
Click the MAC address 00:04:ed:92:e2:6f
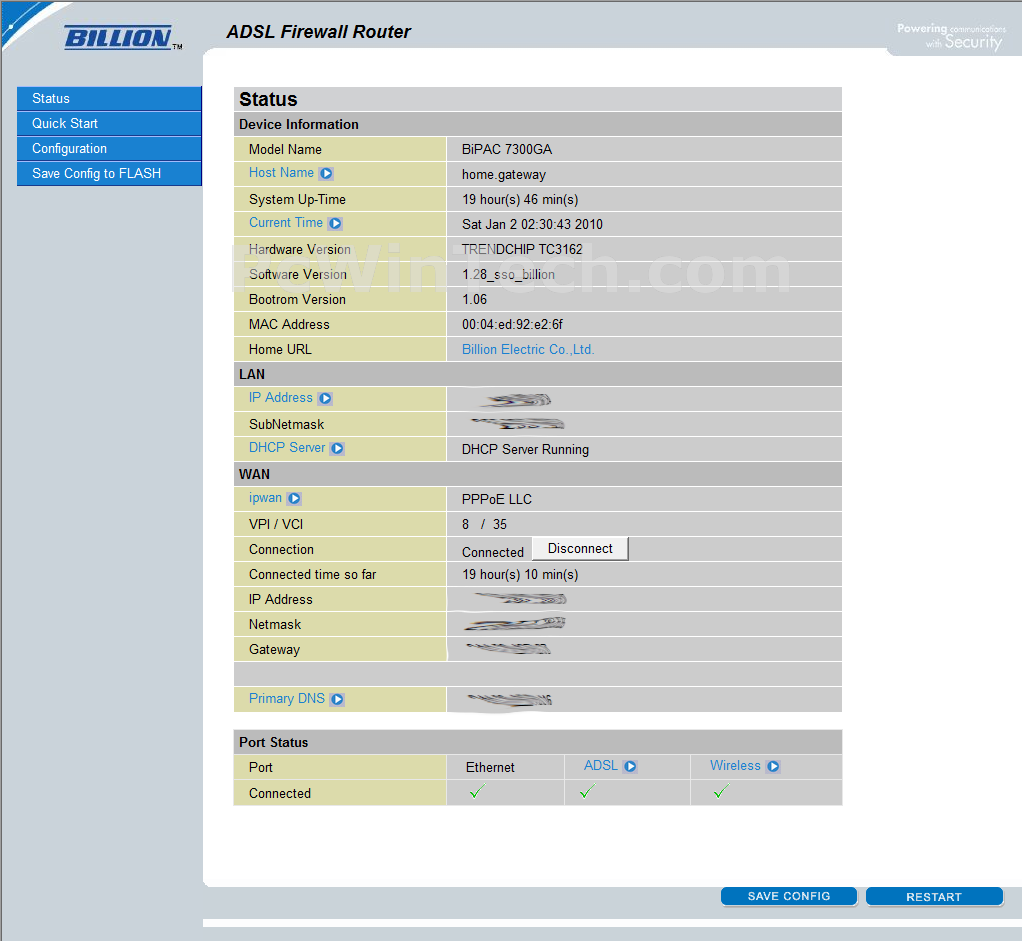[x=512, y=325]
